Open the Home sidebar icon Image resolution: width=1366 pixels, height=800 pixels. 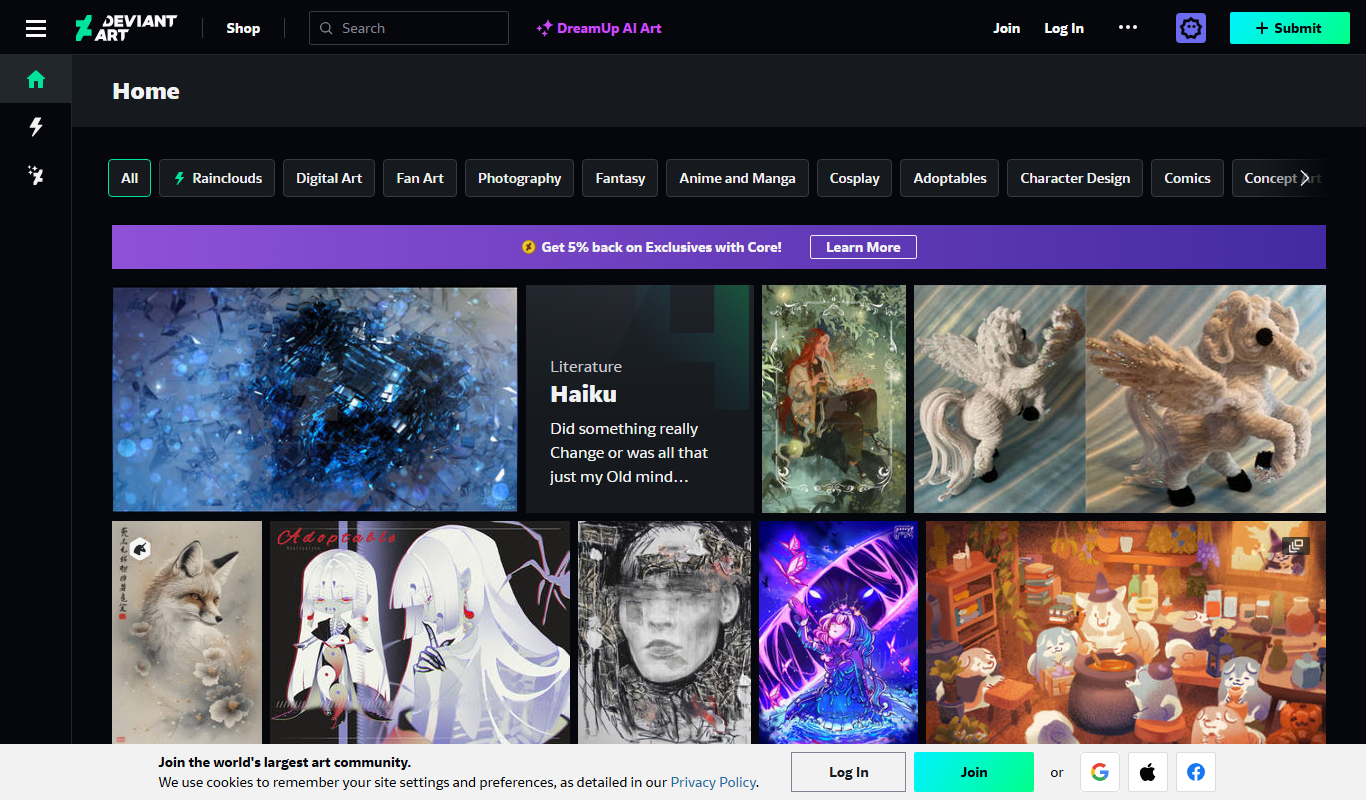click(x=36, y=80)
